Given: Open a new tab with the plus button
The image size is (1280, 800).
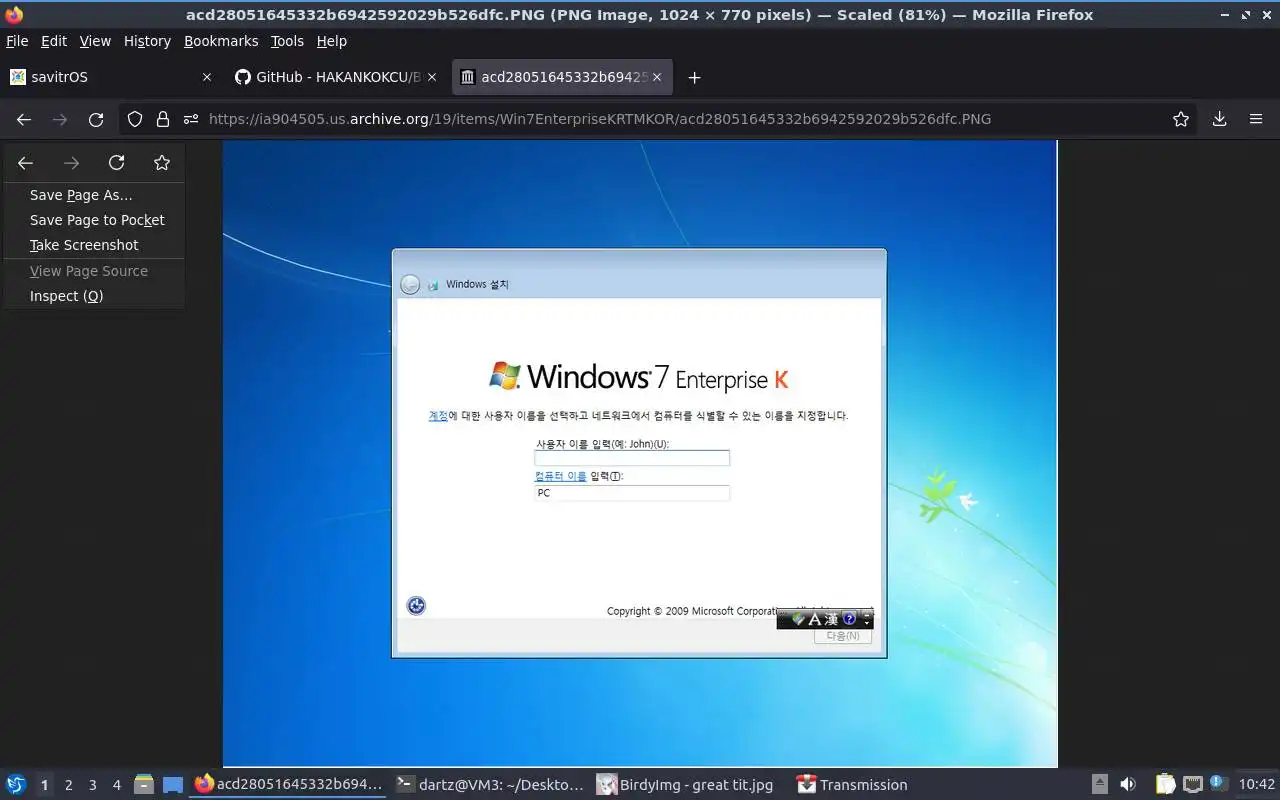Looking at the screenshot, I should pyautogui.click(x=694, y=77).
